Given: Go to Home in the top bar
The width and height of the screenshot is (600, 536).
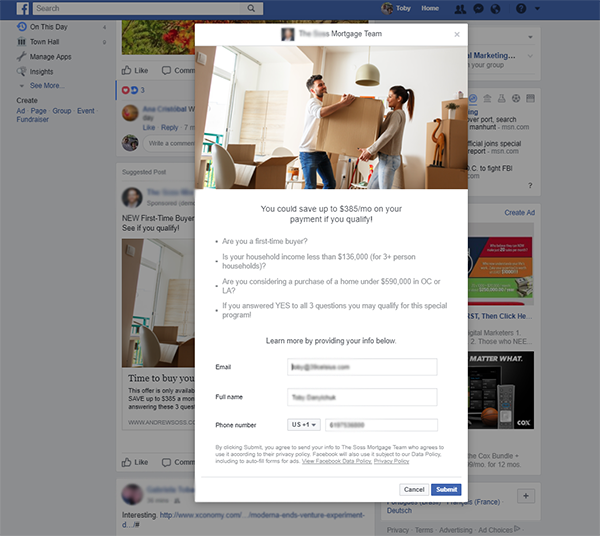Looking at the screenshot, I should point(430,8).
